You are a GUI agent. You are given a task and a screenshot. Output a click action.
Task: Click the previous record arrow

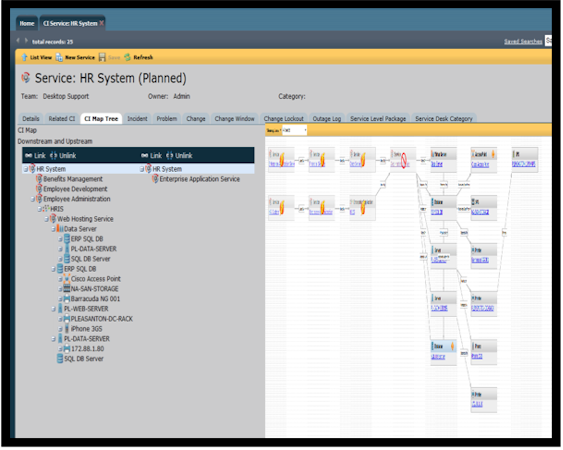click(x=18, y=41)
